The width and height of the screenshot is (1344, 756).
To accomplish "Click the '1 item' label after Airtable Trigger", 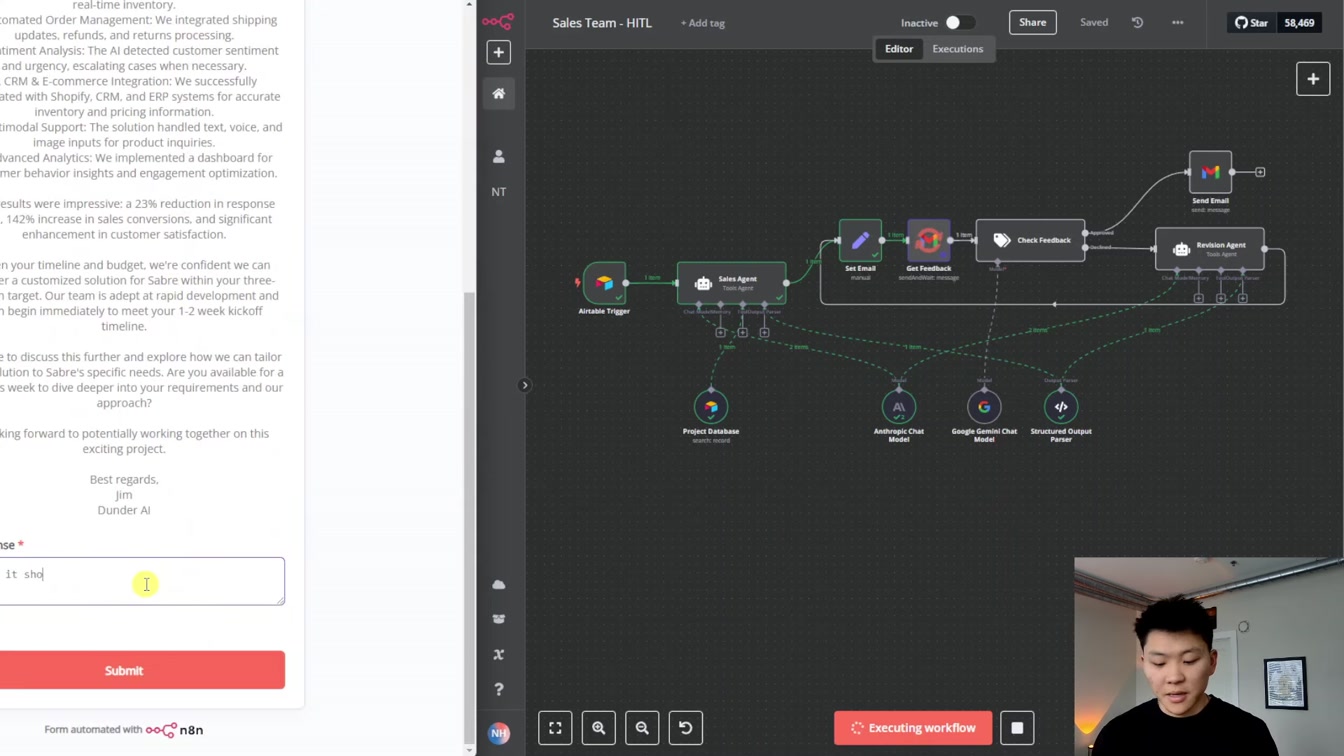I will pos(652,277).
